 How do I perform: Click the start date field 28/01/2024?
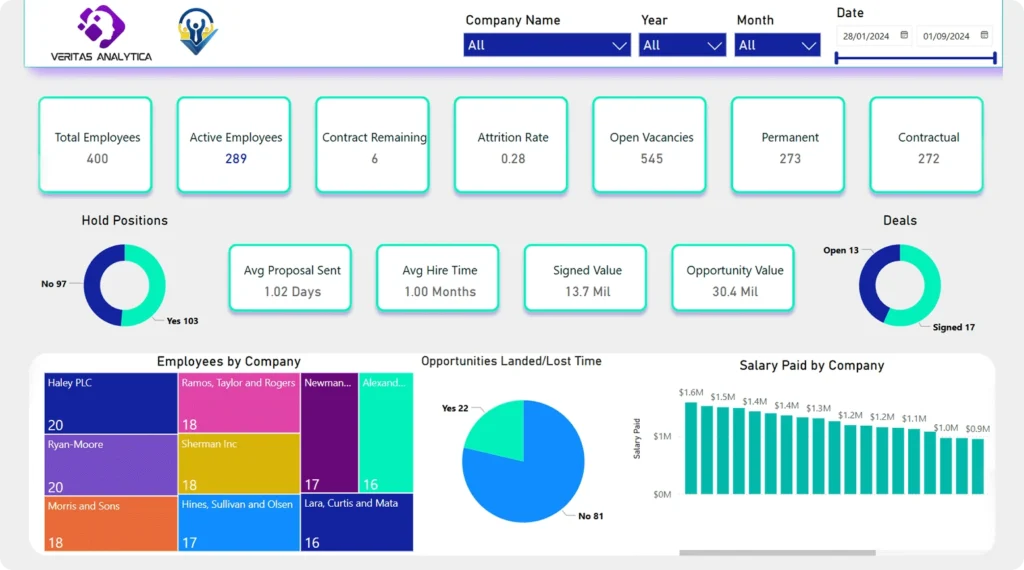[x=866, y=36]
